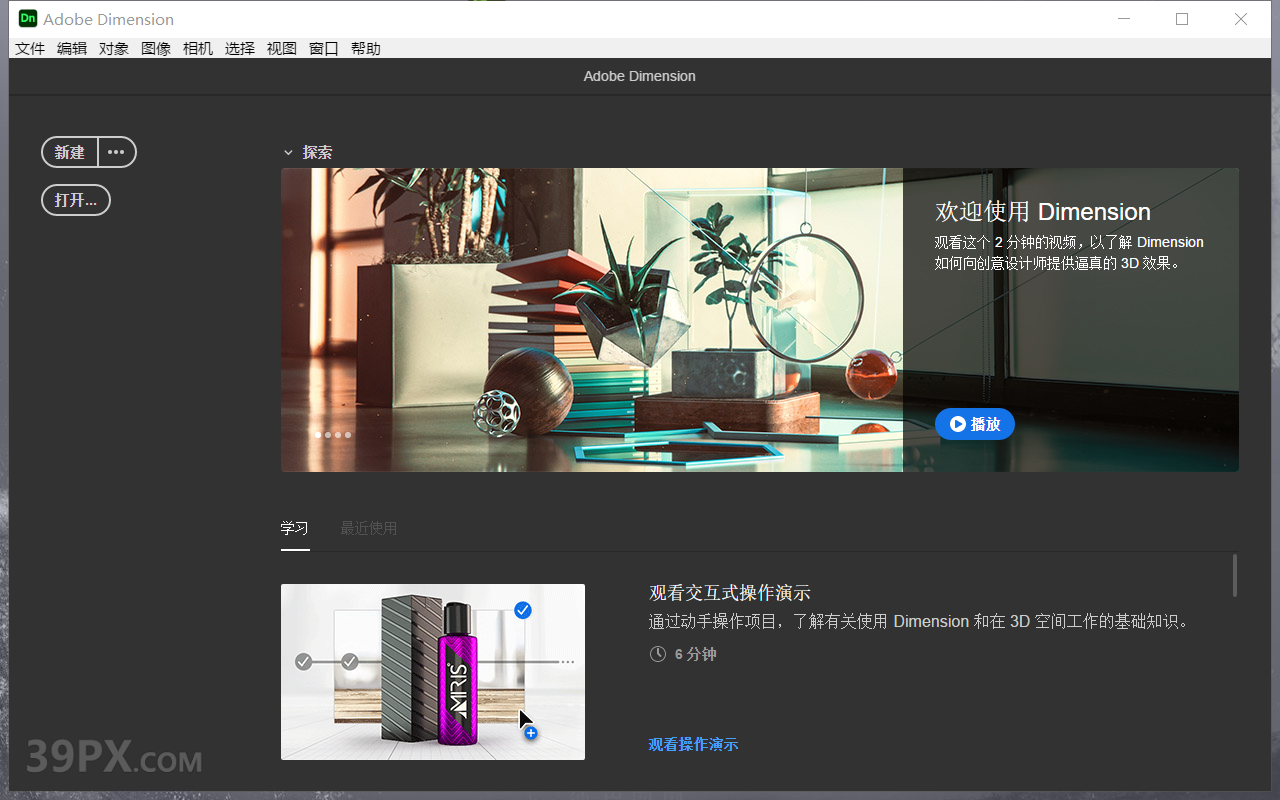Screen dimensions: 1280x800
Task: Open the 编辑 menu
Action: pyautogui.click(x=72, y=48)
